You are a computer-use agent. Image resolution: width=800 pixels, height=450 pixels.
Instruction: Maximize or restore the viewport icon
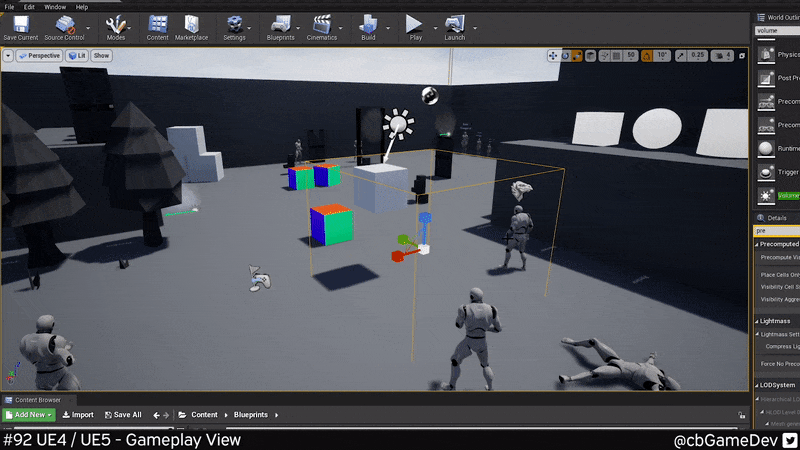tap(742, 56)
